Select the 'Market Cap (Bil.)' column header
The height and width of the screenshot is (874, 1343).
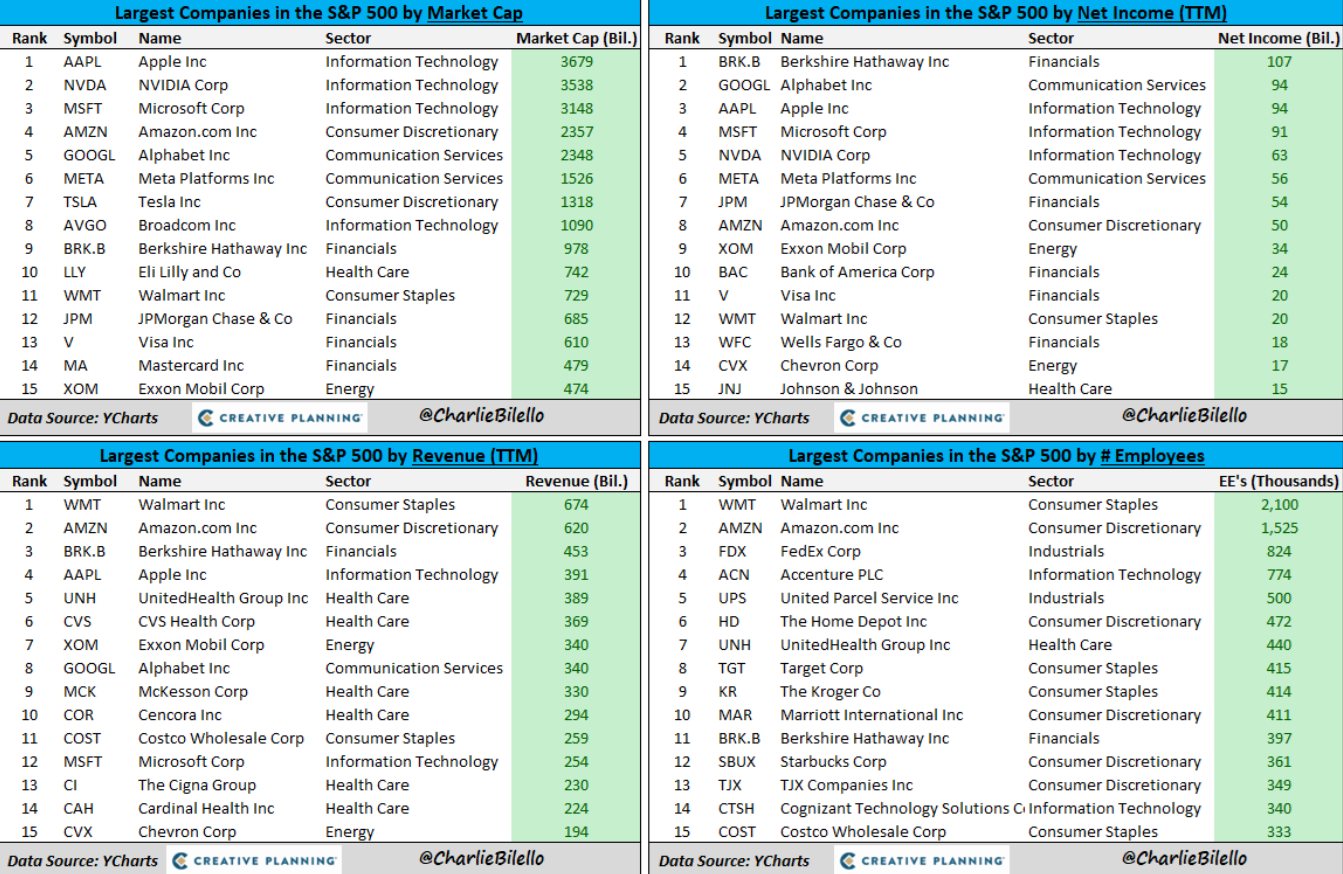click(x=576, y=38)
